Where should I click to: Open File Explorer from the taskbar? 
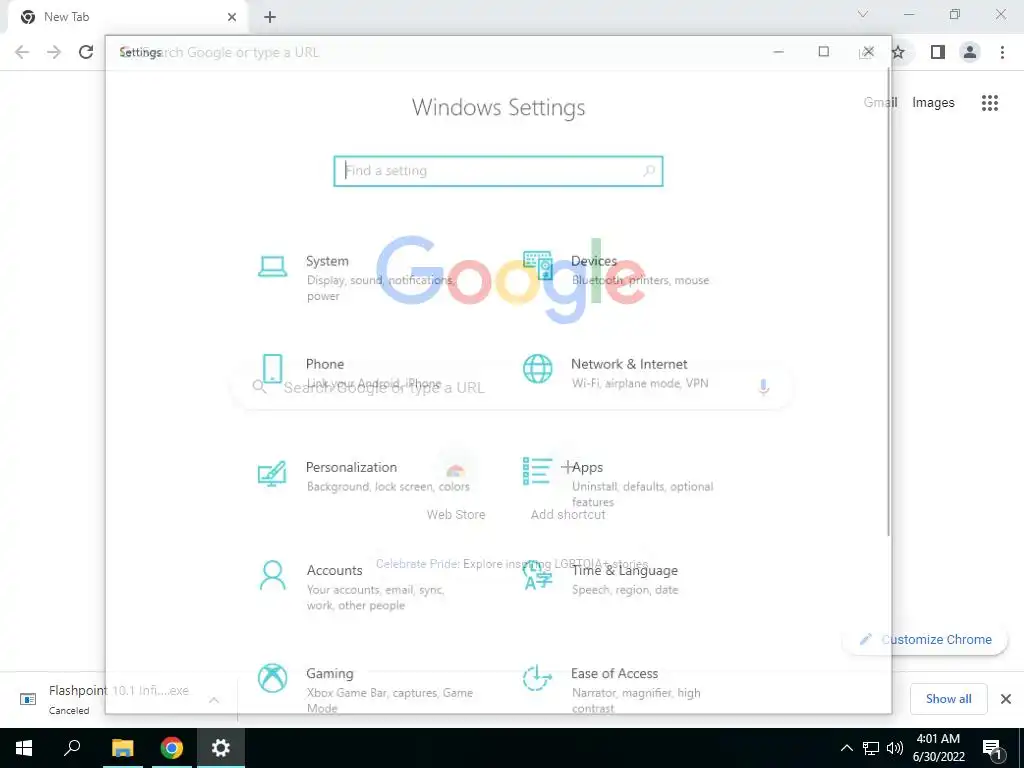(x=122, y=748)
